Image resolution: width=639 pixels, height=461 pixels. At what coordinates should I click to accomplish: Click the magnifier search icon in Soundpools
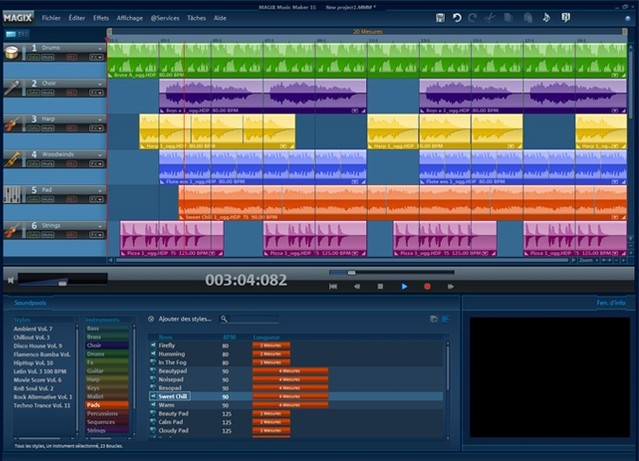[224, 319]
